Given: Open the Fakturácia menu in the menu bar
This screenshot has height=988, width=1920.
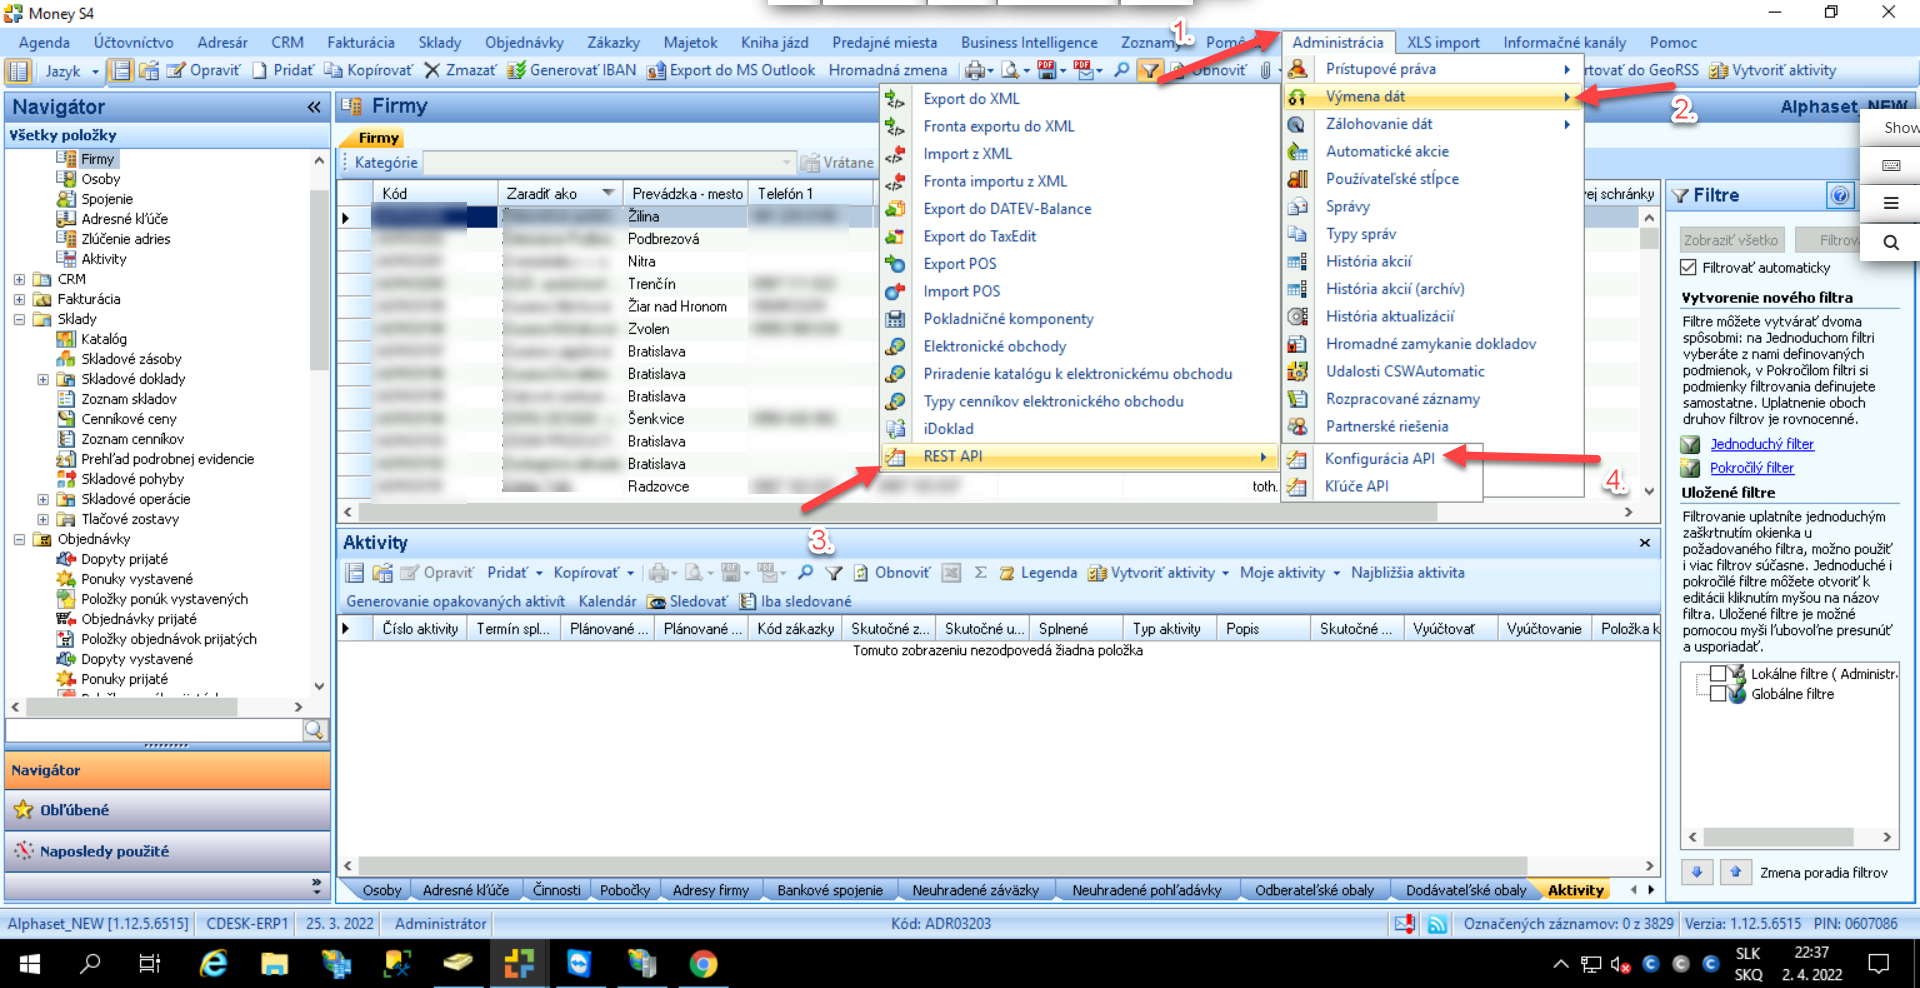Looking at the screenshot, I should pos(360,42).
